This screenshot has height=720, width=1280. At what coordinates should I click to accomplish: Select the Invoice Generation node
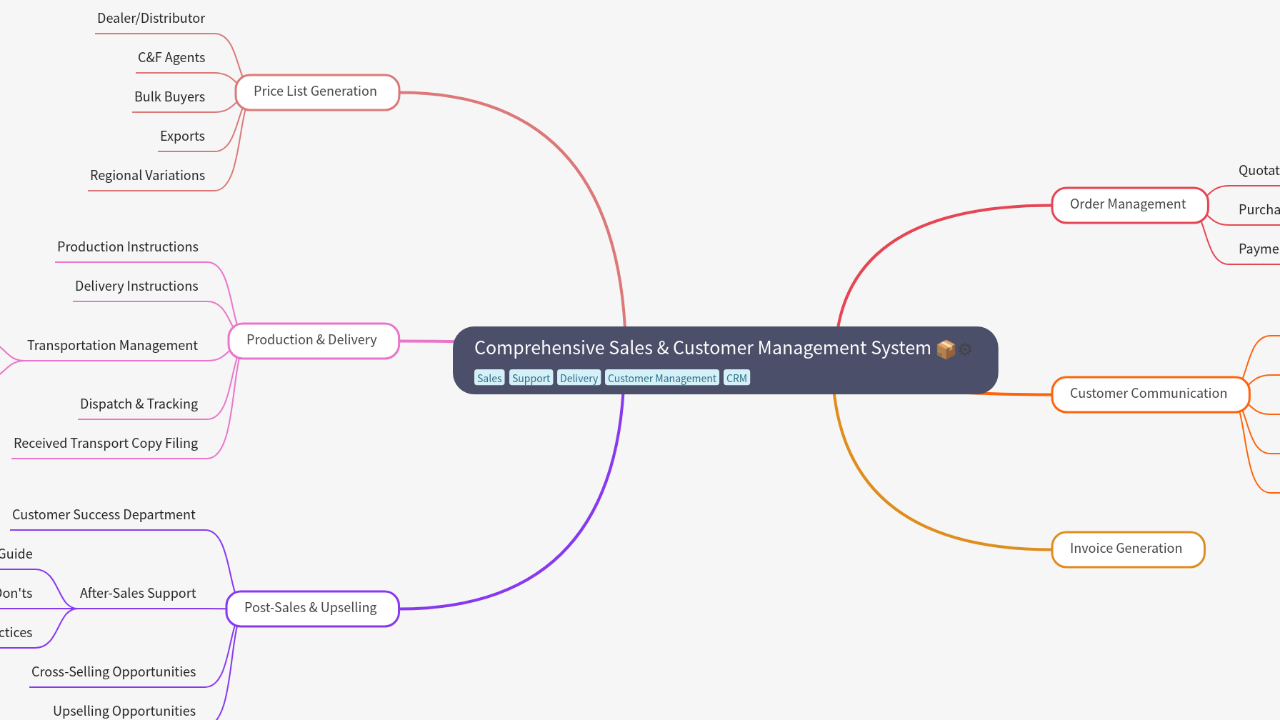pos(1128,549)
